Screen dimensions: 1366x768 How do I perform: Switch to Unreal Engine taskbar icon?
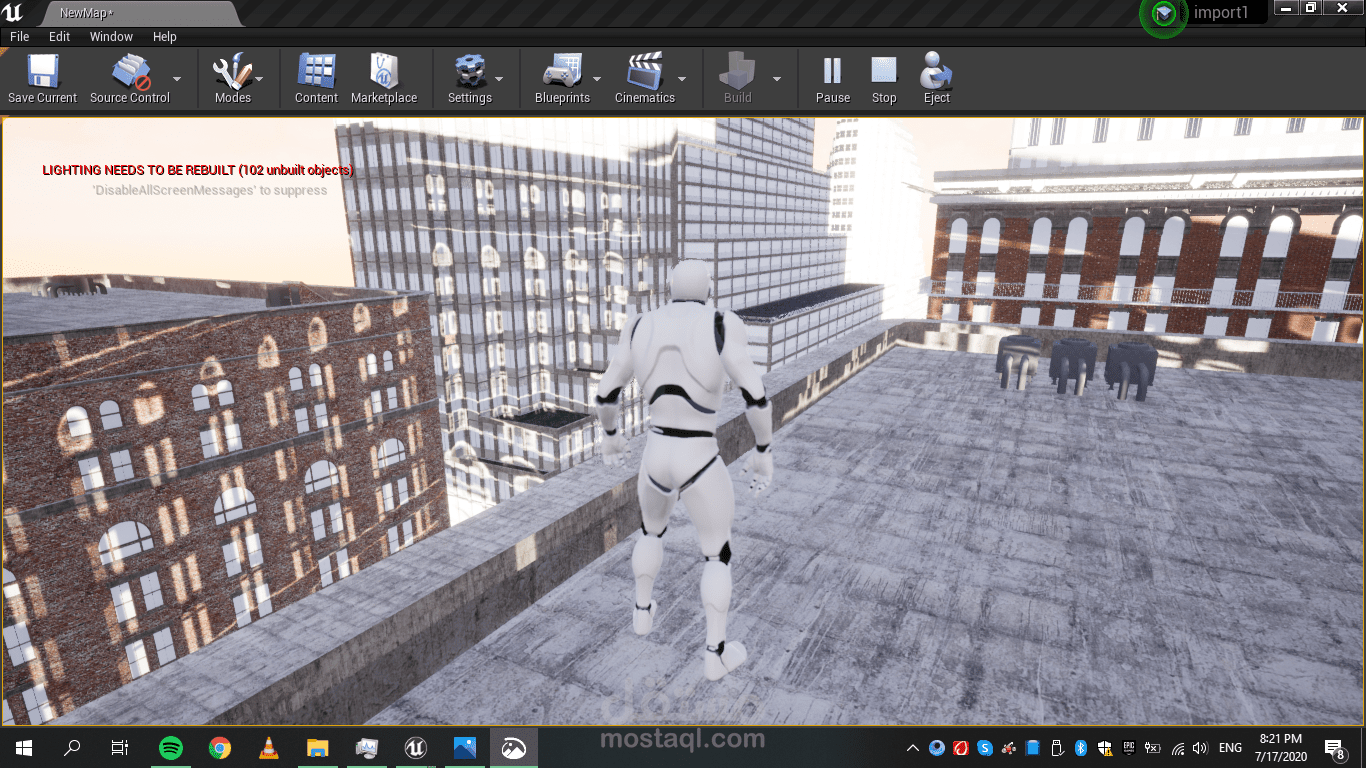[x=416, y=747]
